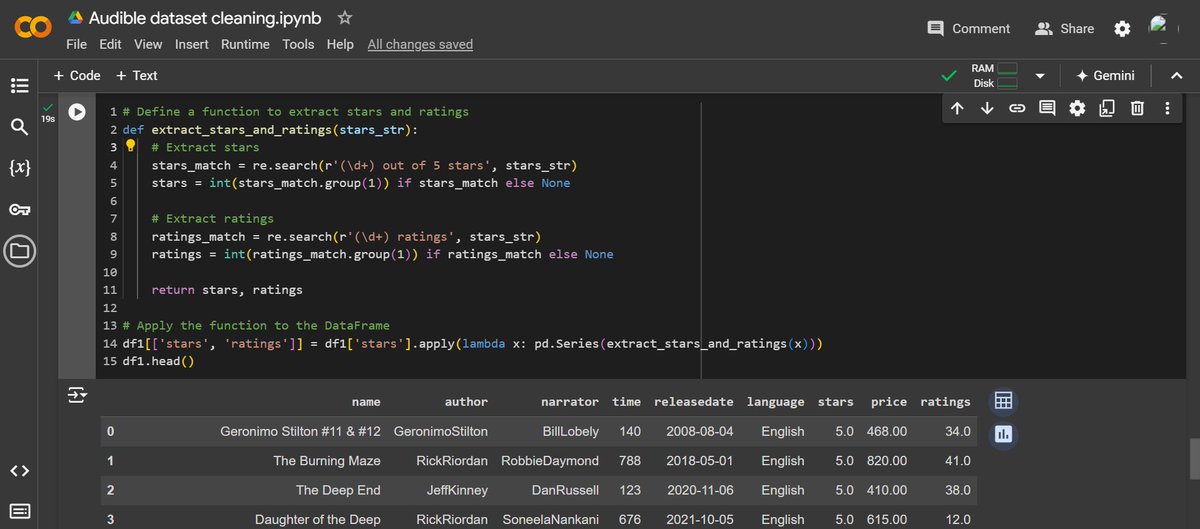Image resolution: width=1200 pixels, height=529 pixels.
Task: Star the Audible dataset cleaning notebook
Action: click(345, 18)
